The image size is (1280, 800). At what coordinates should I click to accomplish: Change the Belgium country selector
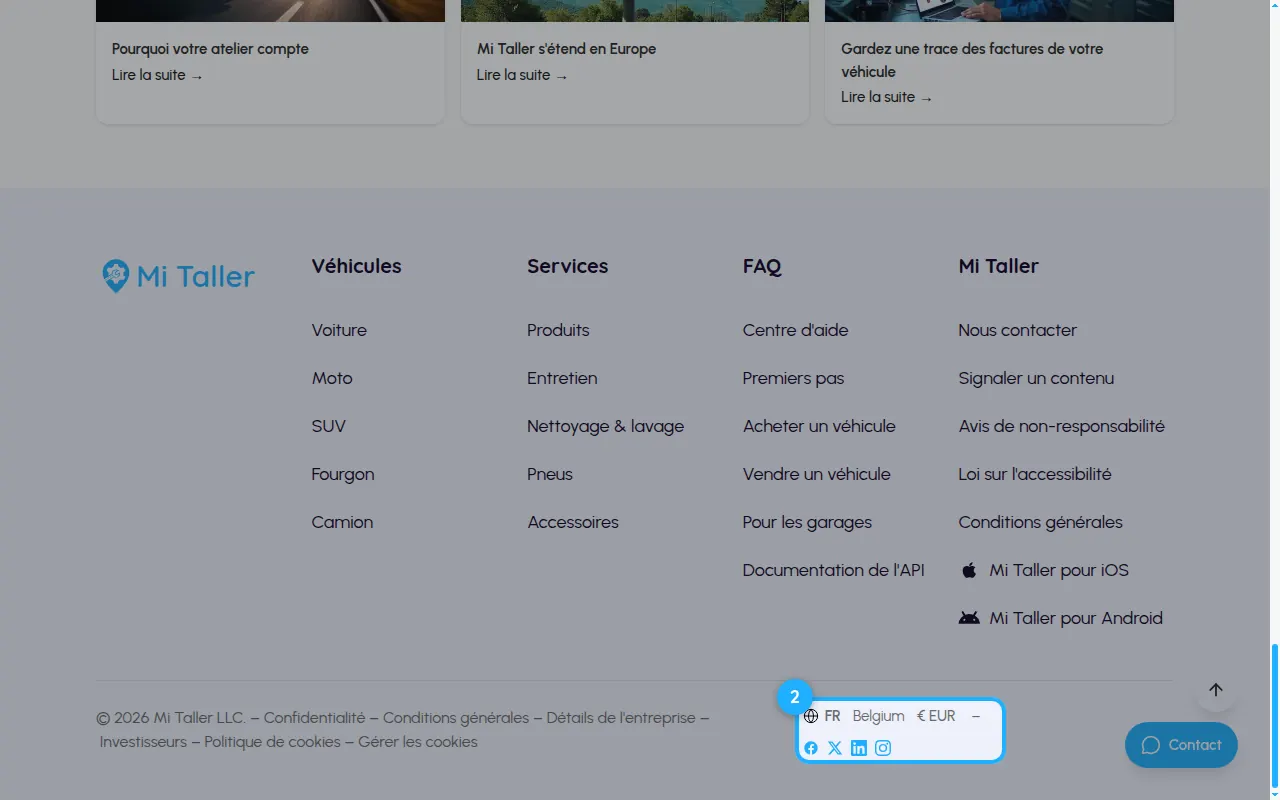tap(879, 716)
